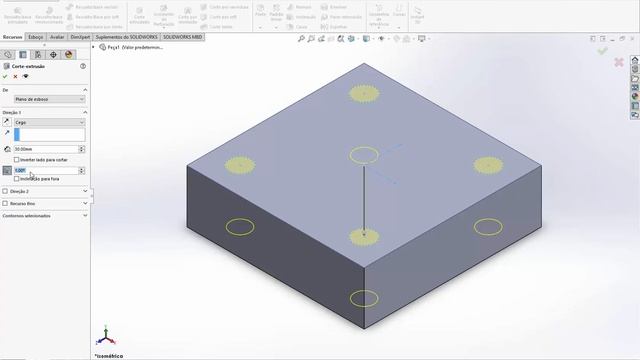Click Zoom to Area in view toolbar
Image resolution: width=640 pixels, height=360 pixels.
(311, 39)
